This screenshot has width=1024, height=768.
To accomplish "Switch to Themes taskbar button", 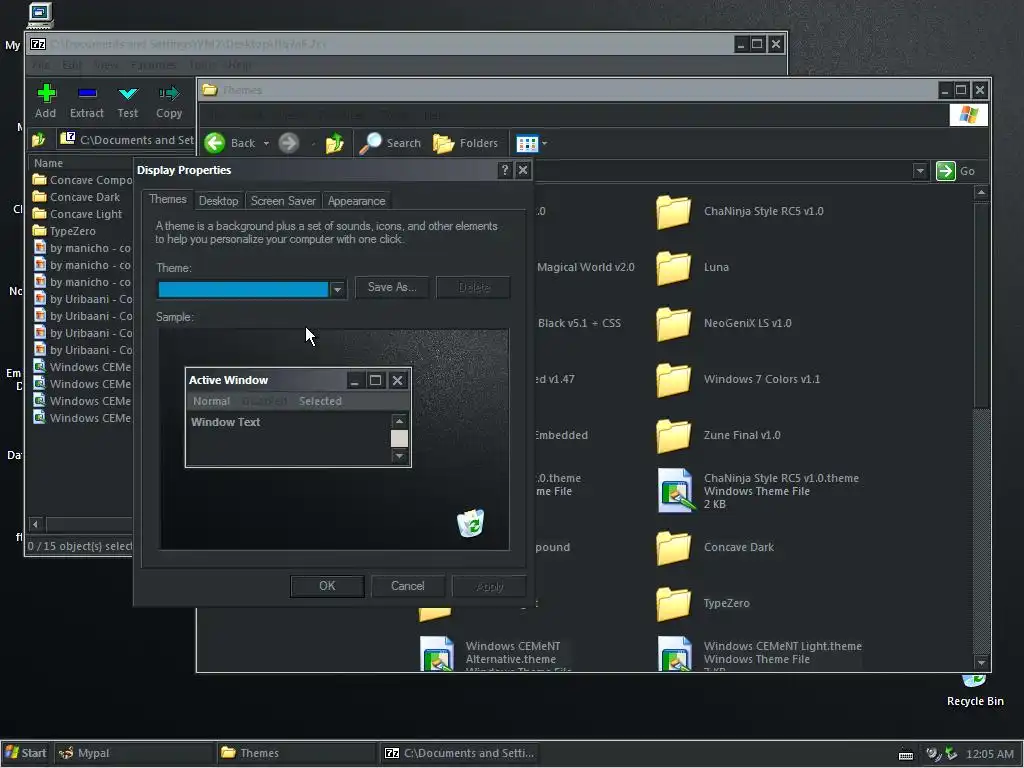I will click(296, 754).
